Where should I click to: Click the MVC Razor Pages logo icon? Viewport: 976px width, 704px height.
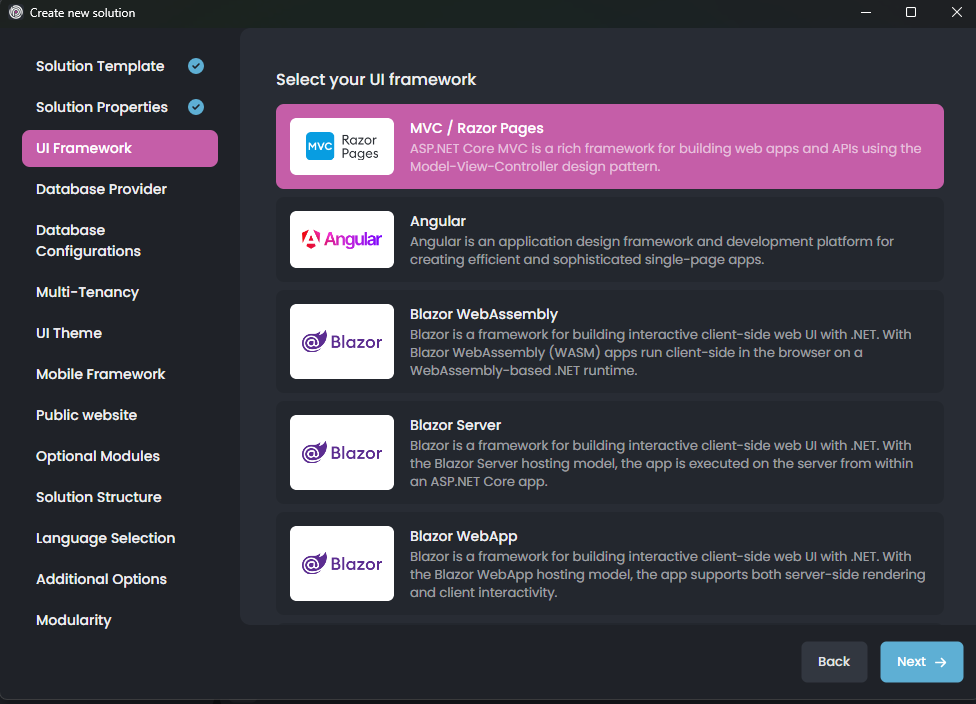point(341,145)
